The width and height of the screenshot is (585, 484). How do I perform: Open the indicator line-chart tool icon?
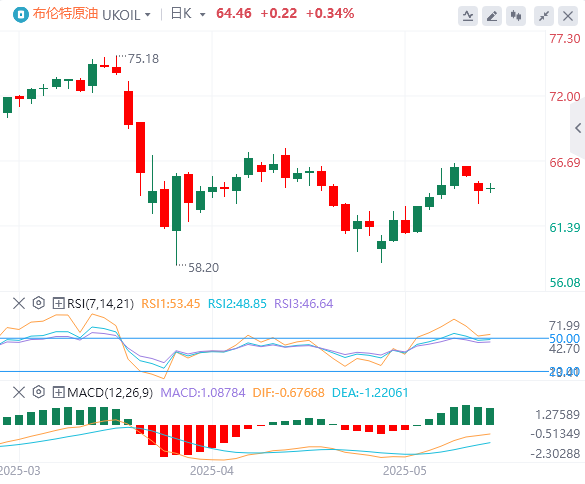(468, 16)
